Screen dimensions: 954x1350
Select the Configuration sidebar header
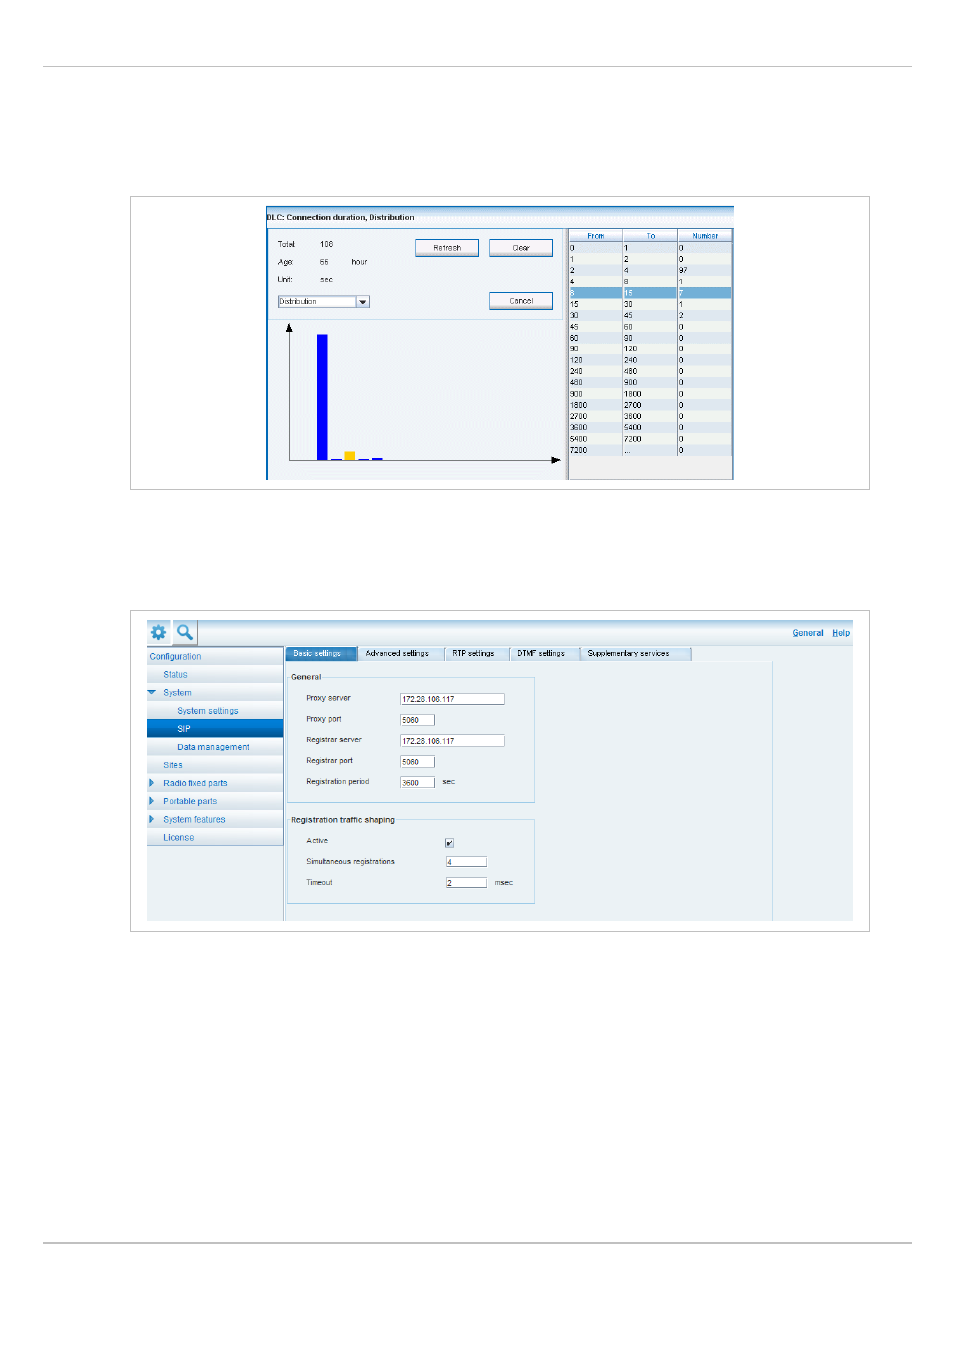pos(215,657)
